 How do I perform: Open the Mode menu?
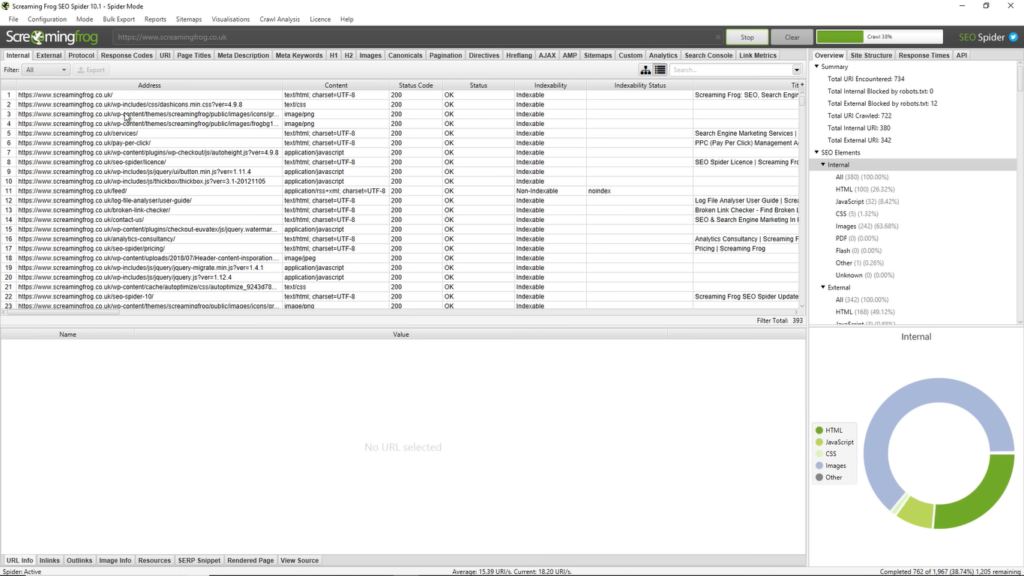point(84,19)
